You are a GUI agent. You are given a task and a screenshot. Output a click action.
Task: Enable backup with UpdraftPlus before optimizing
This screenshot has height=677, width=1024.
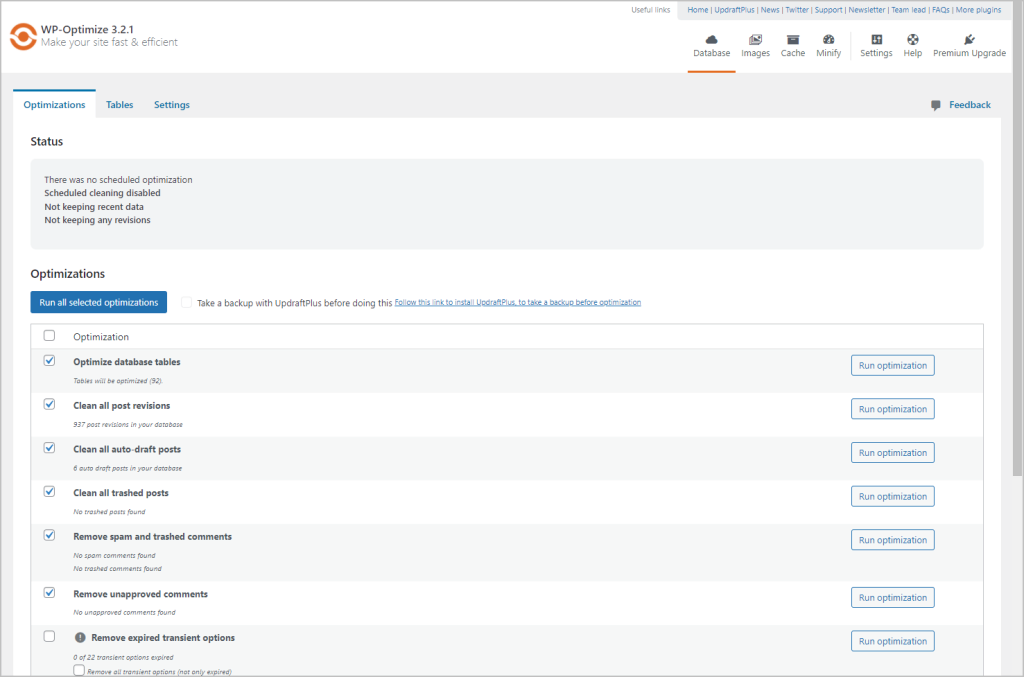186,301
